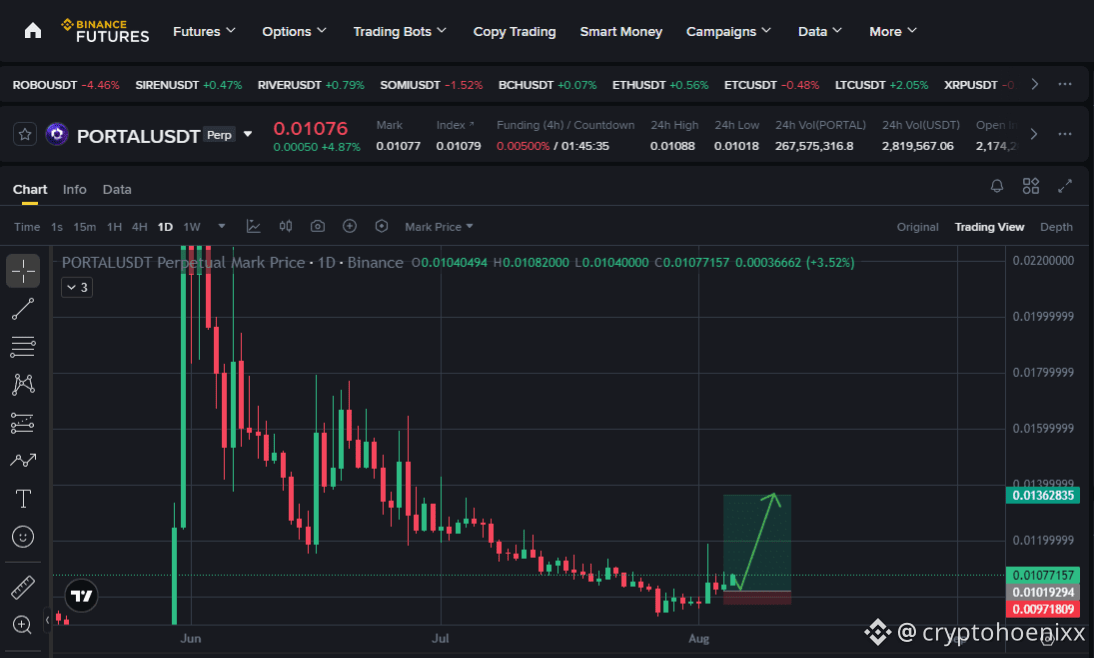
Task: Select the horizontal lines Fibonacci tool
Action: pos(23,347)
